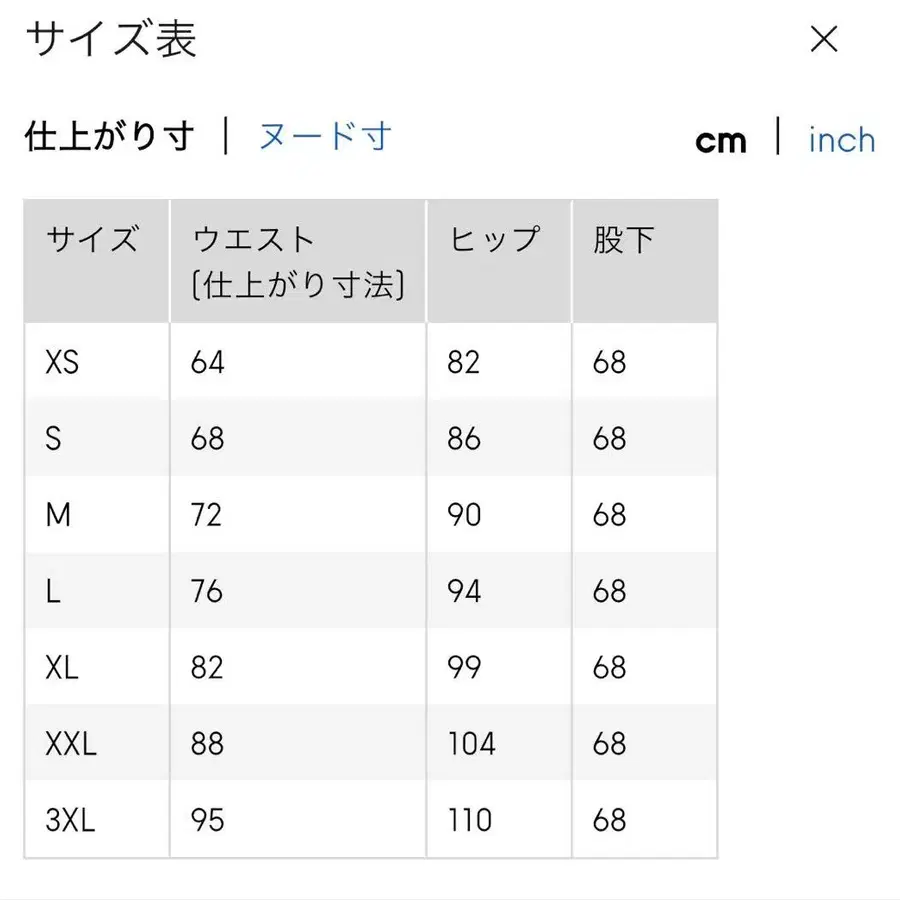The width and height of the screenshot is (900, 900).
Task: Click hip value 110 for size 3XL
Action: pos(470,819)
